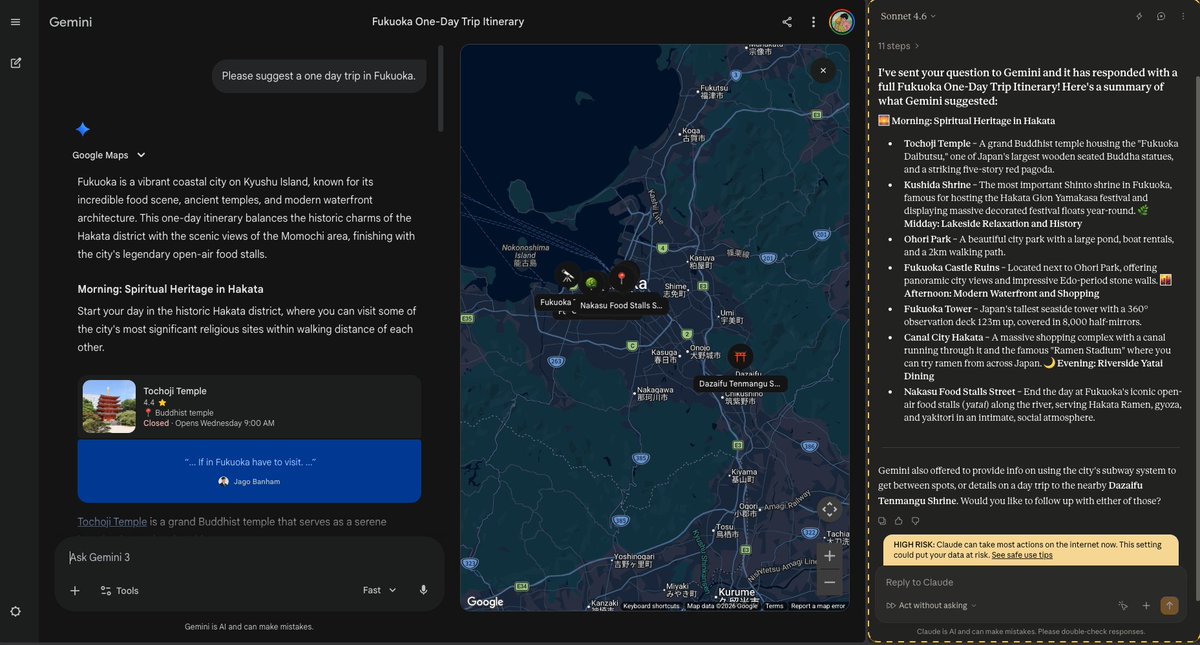Viewport: 1200px width, 645px height.
Task: Start a new chat with the compose icon
Action: 15,63
